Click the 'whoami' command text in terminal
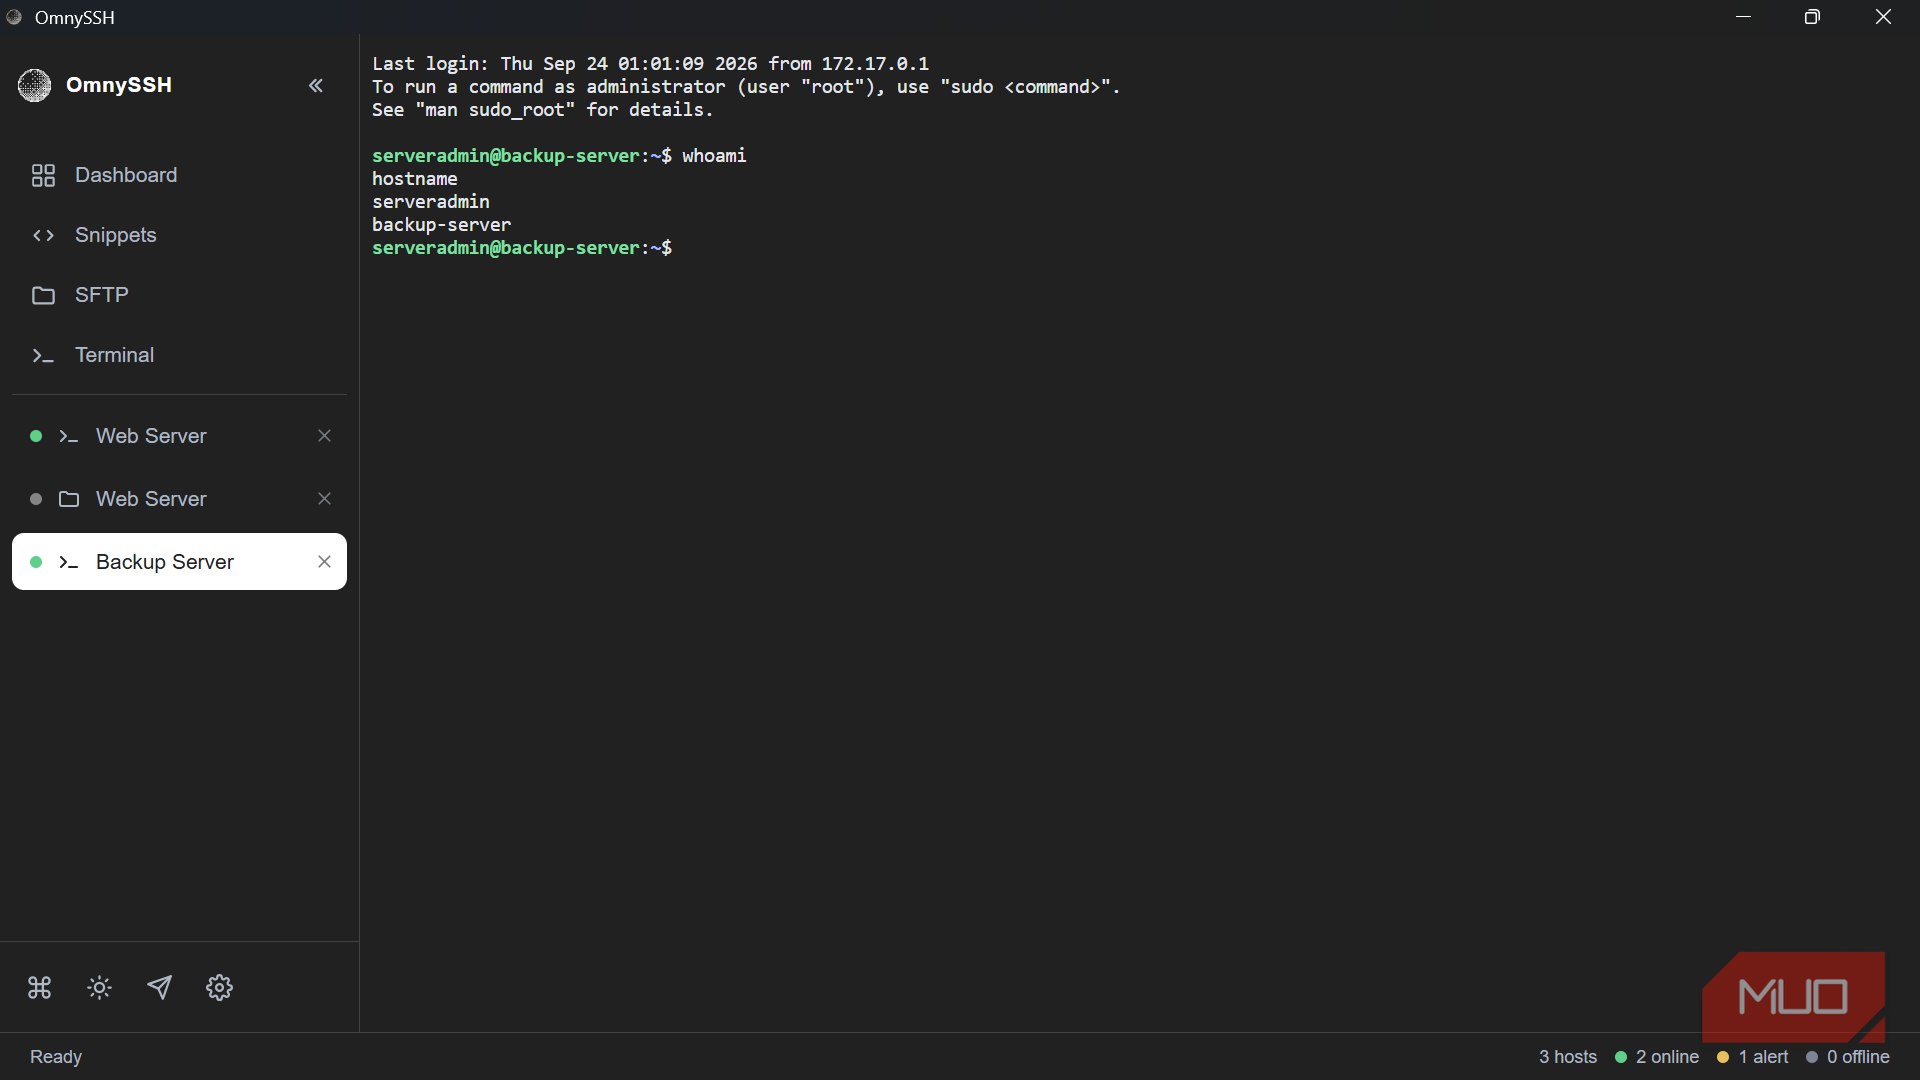 pyautogui.click(x=714, y=156)
